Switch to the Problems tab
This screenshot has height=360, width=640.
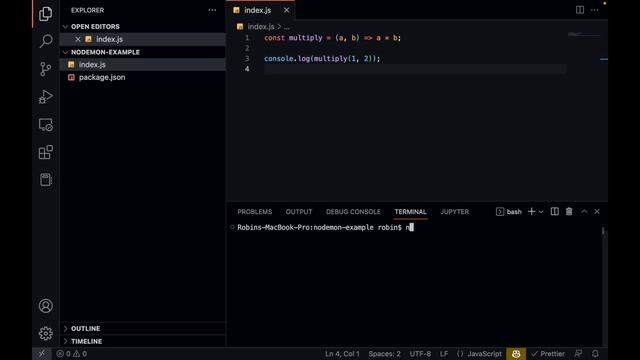point(255,212)
